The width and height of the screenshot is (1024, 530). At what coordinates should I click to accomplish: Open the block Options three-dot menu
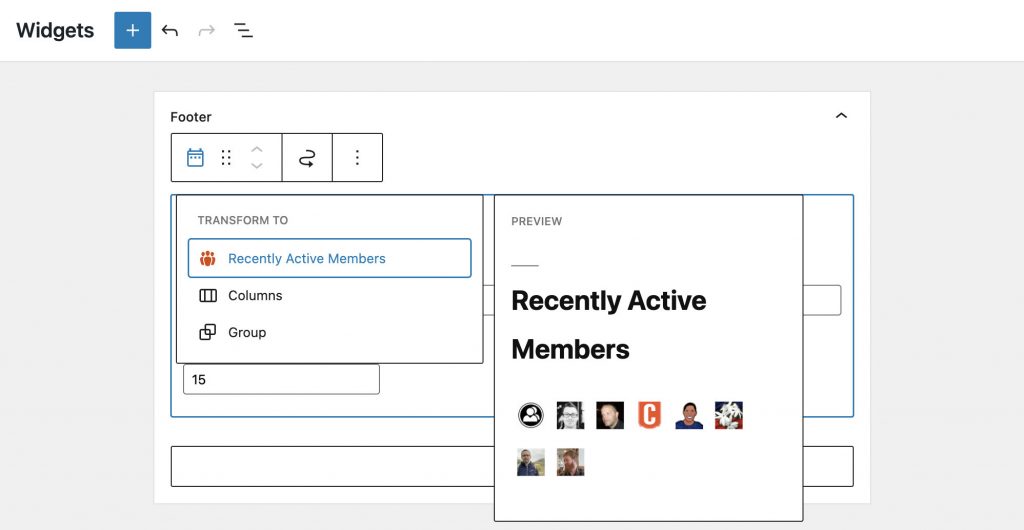tap(357, 158)
